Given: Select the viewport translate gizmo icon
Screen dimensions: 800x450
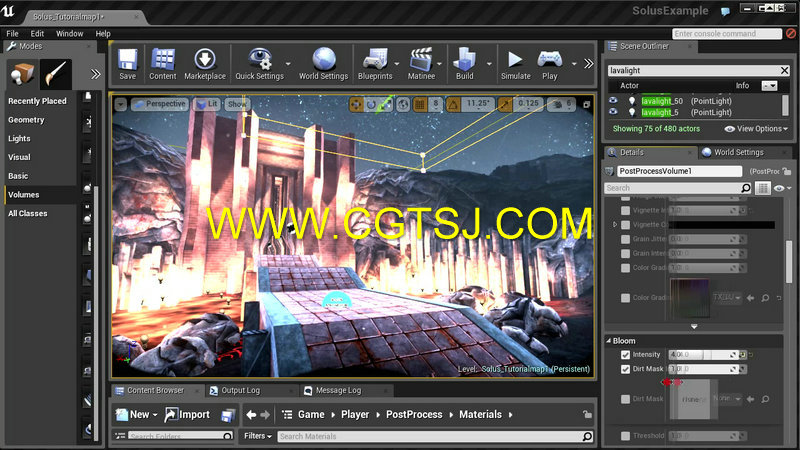Looking at the screenshot, I should 357,105.
